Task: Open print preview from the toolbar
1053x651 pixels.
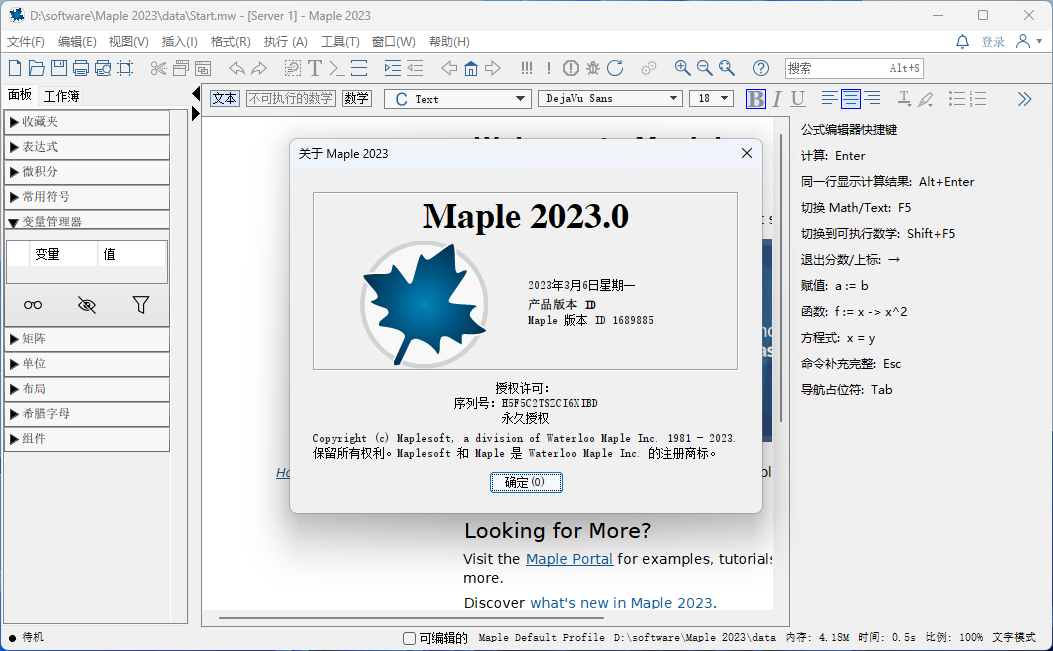Action: [x=103, y=68]
